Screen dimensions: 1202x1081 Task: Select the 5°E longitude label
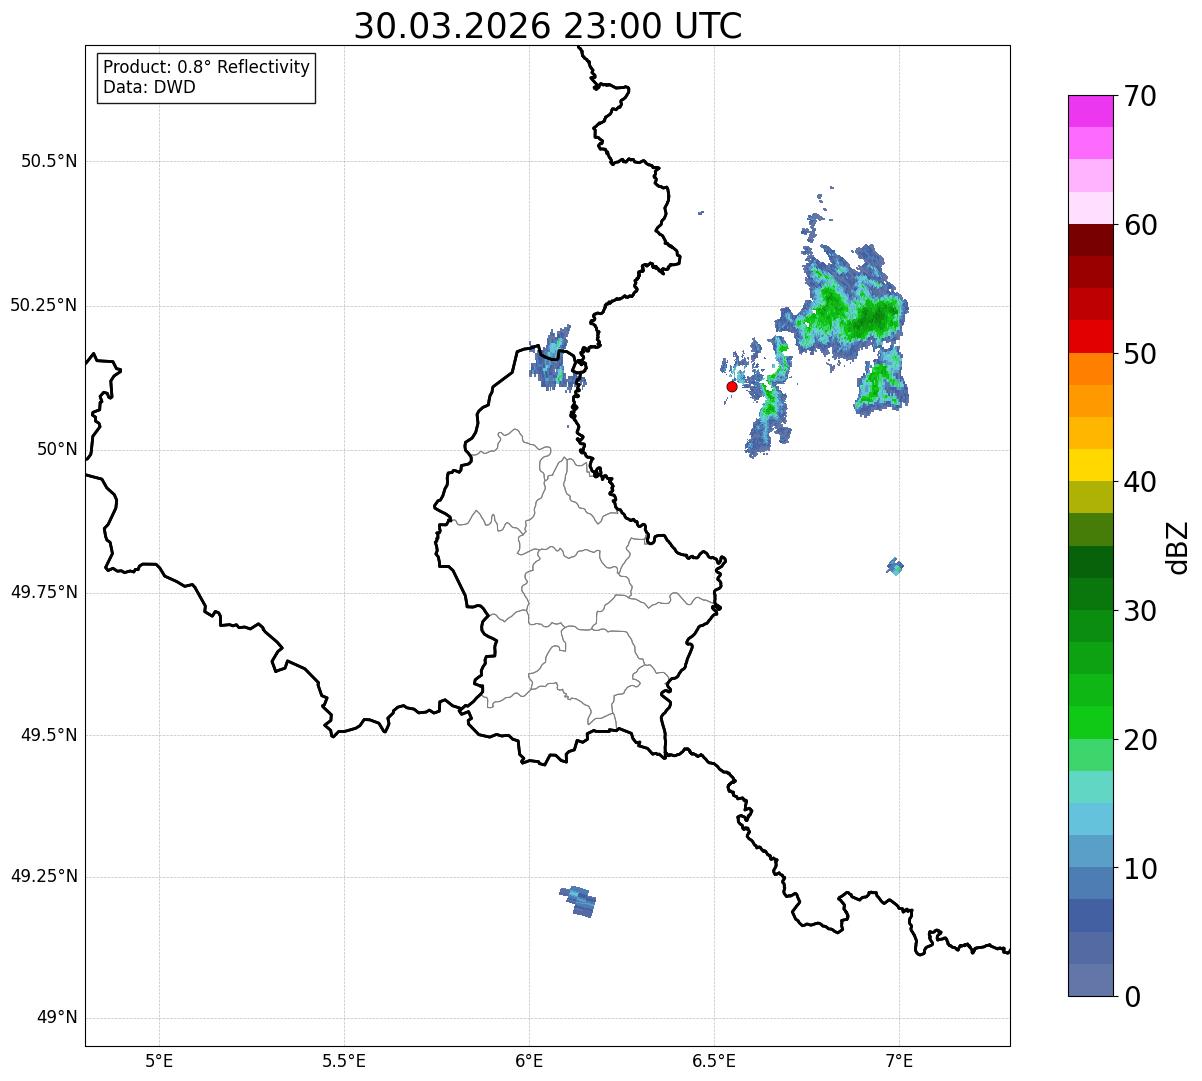pos(159,1060)
